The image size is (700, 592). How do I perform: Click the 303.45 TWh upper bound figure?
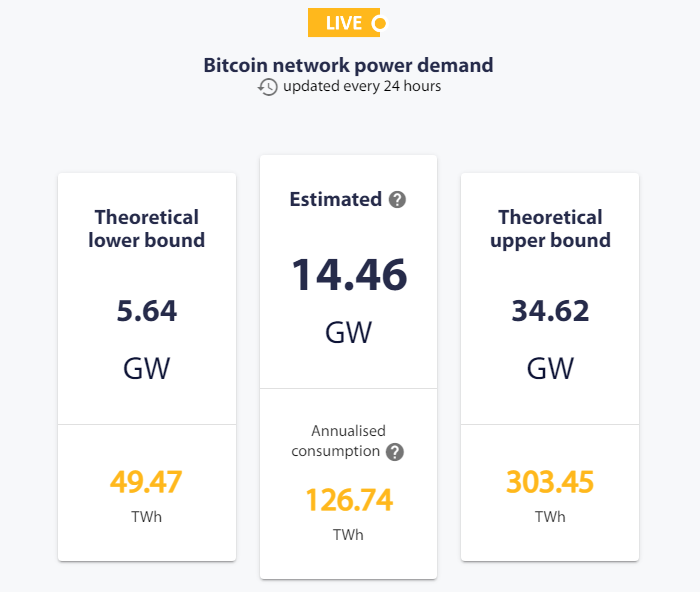click(x=550, y=482)
